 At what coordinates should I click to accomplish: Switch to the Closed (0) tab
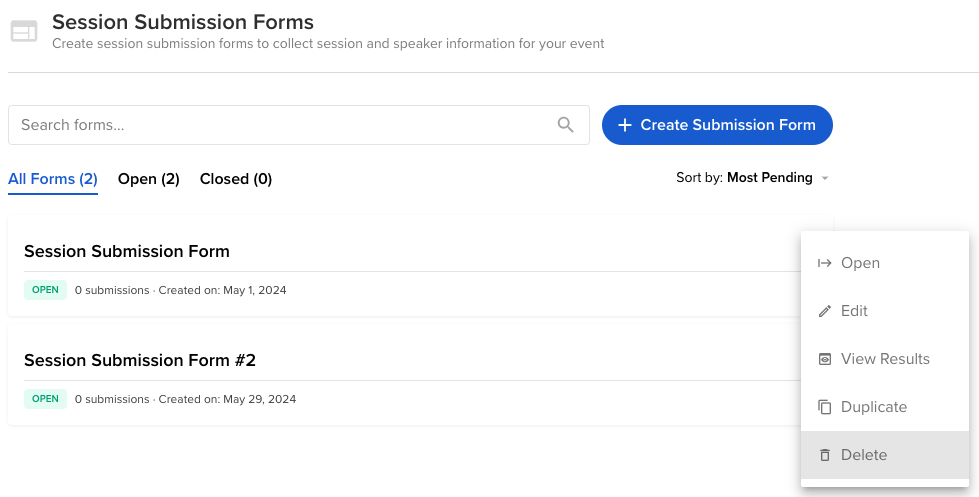tap(235, 179)
